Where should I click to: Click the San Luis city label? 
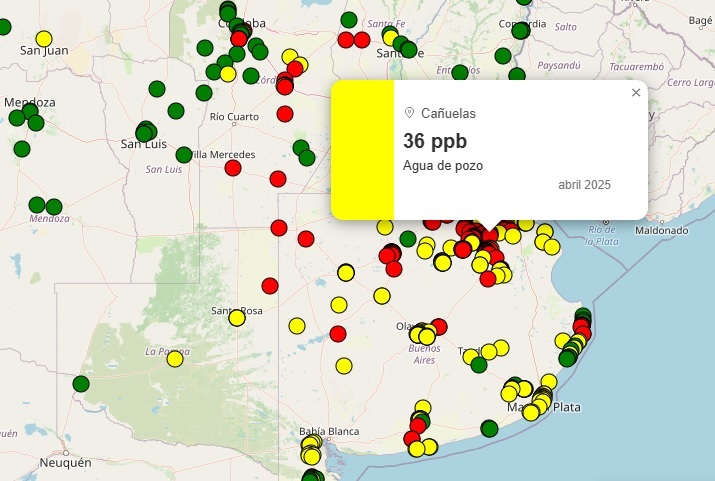click(142, 145)
